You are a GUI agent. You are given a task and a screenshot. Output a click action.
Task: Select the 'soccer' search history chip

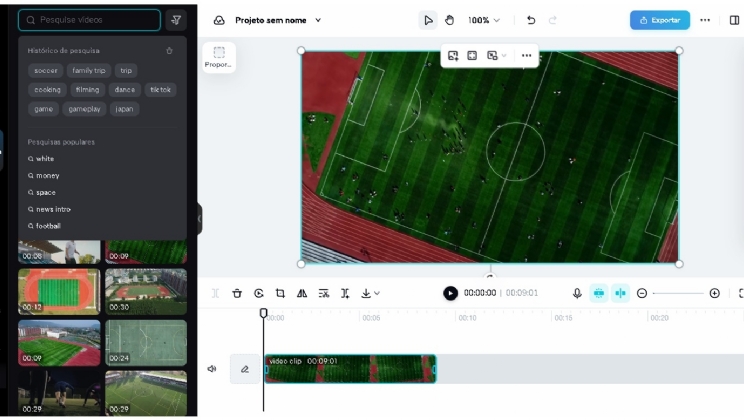[x=46, y=71]
